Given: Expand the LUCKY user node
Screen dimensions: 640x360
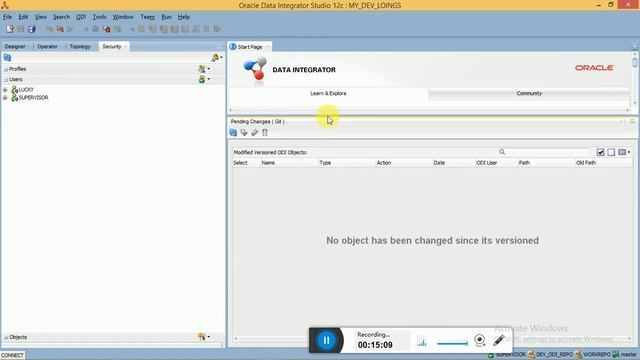Looking at the screenshot, I should [5, 89].
